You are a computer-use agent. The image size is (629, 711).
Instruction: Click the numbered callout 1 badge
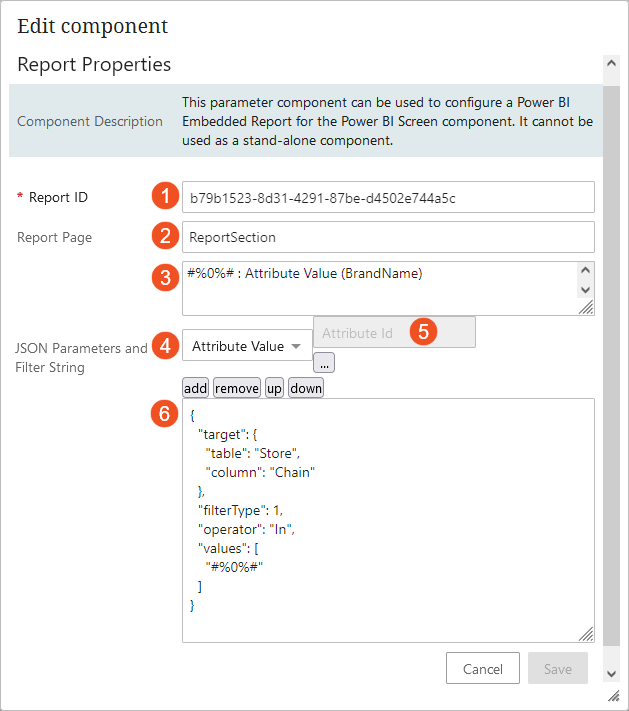point(166,196)
